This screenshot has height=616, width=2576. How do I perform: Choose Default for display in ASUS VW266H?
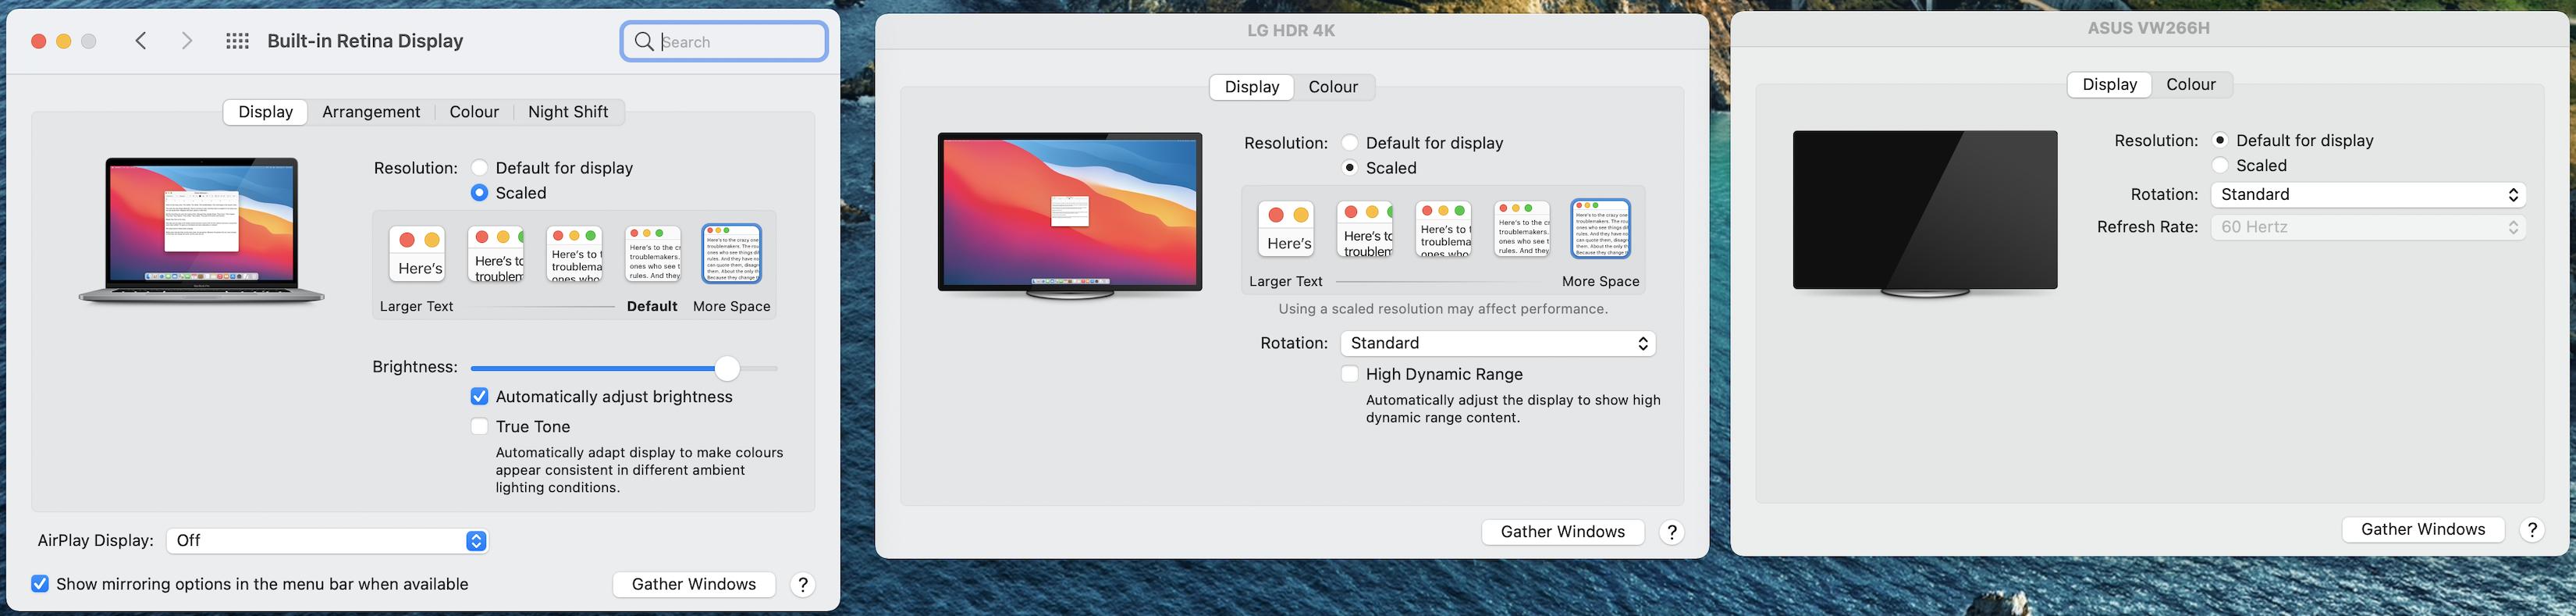pos(2220,141)
